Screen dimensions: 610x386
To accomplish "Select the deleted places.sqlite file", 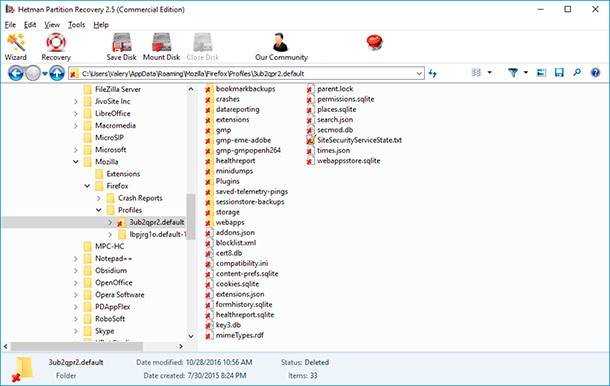I will (331, 109).
